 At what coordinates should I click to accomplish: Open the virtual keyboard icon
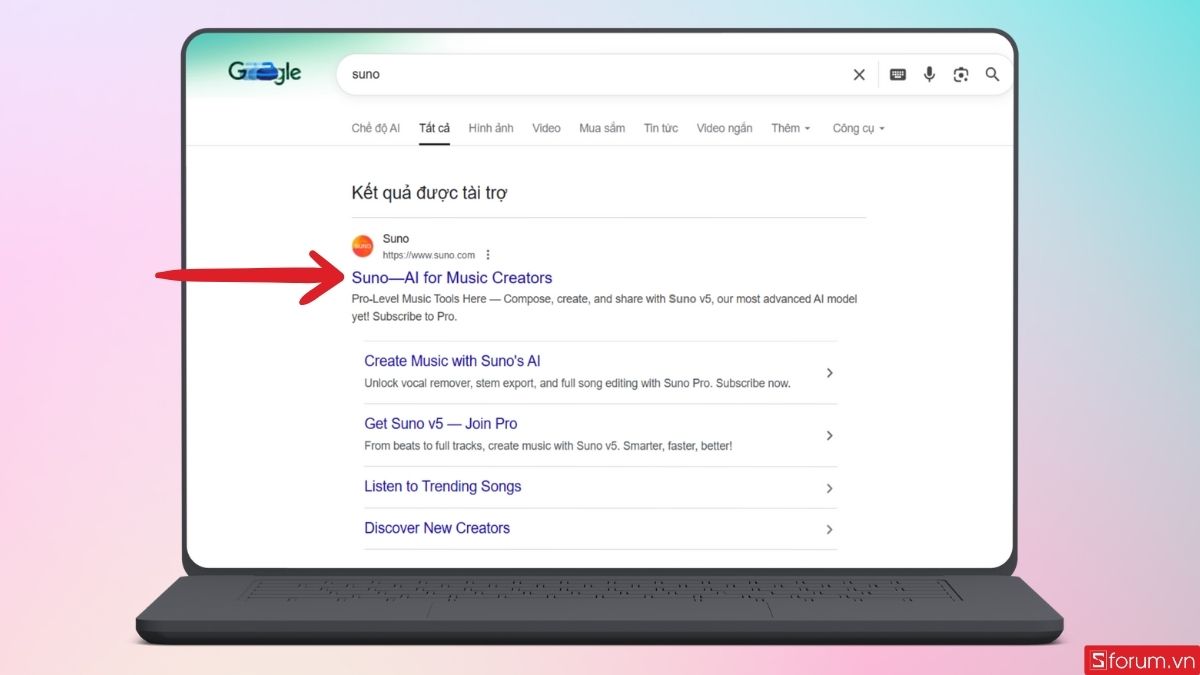click(898, 74)
